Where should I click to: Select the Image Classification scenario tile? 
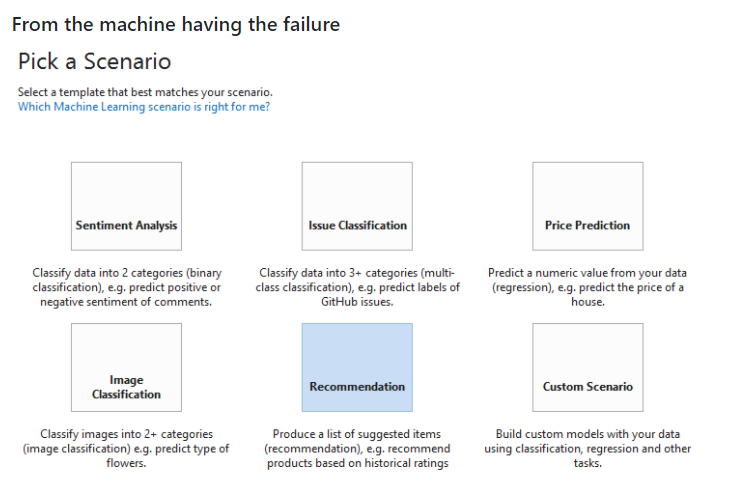tap(126, 367)
